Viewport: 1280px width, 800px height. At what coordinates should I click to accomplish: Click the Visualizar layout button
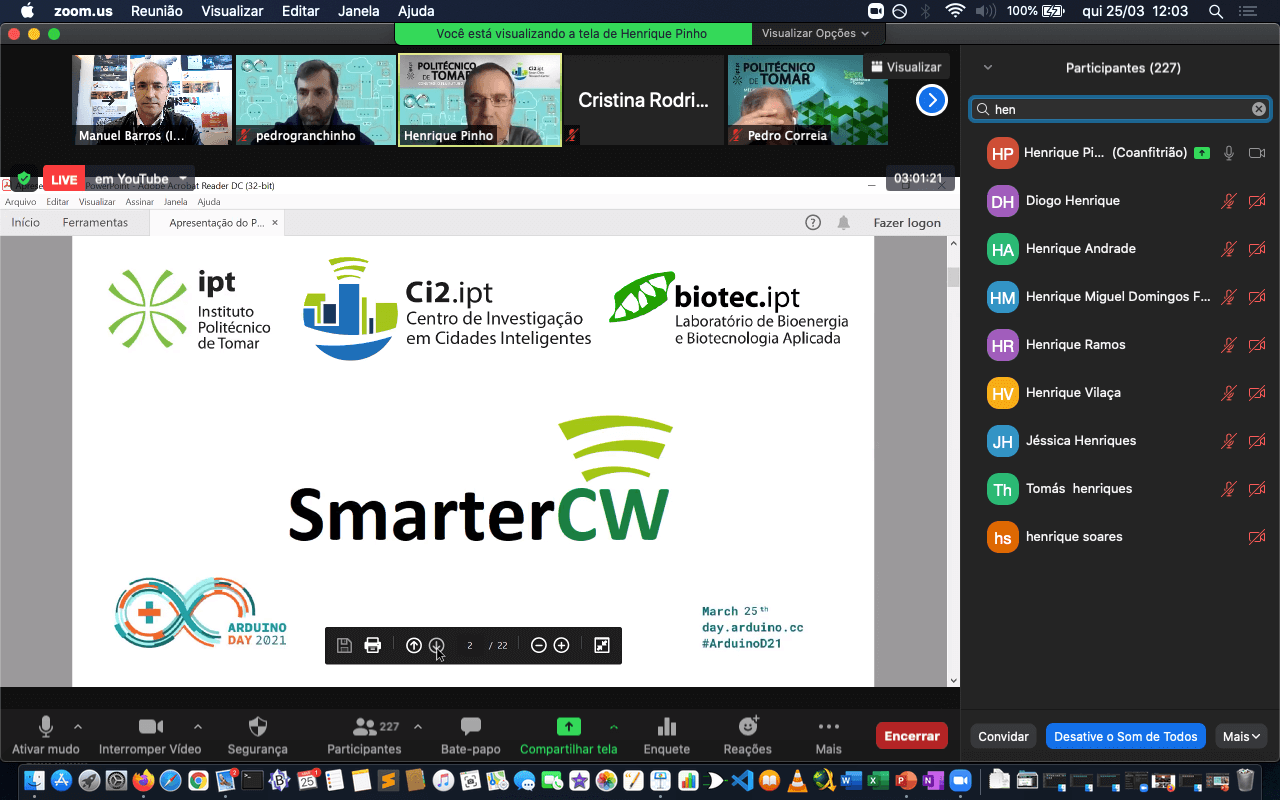tap(906, 67)
